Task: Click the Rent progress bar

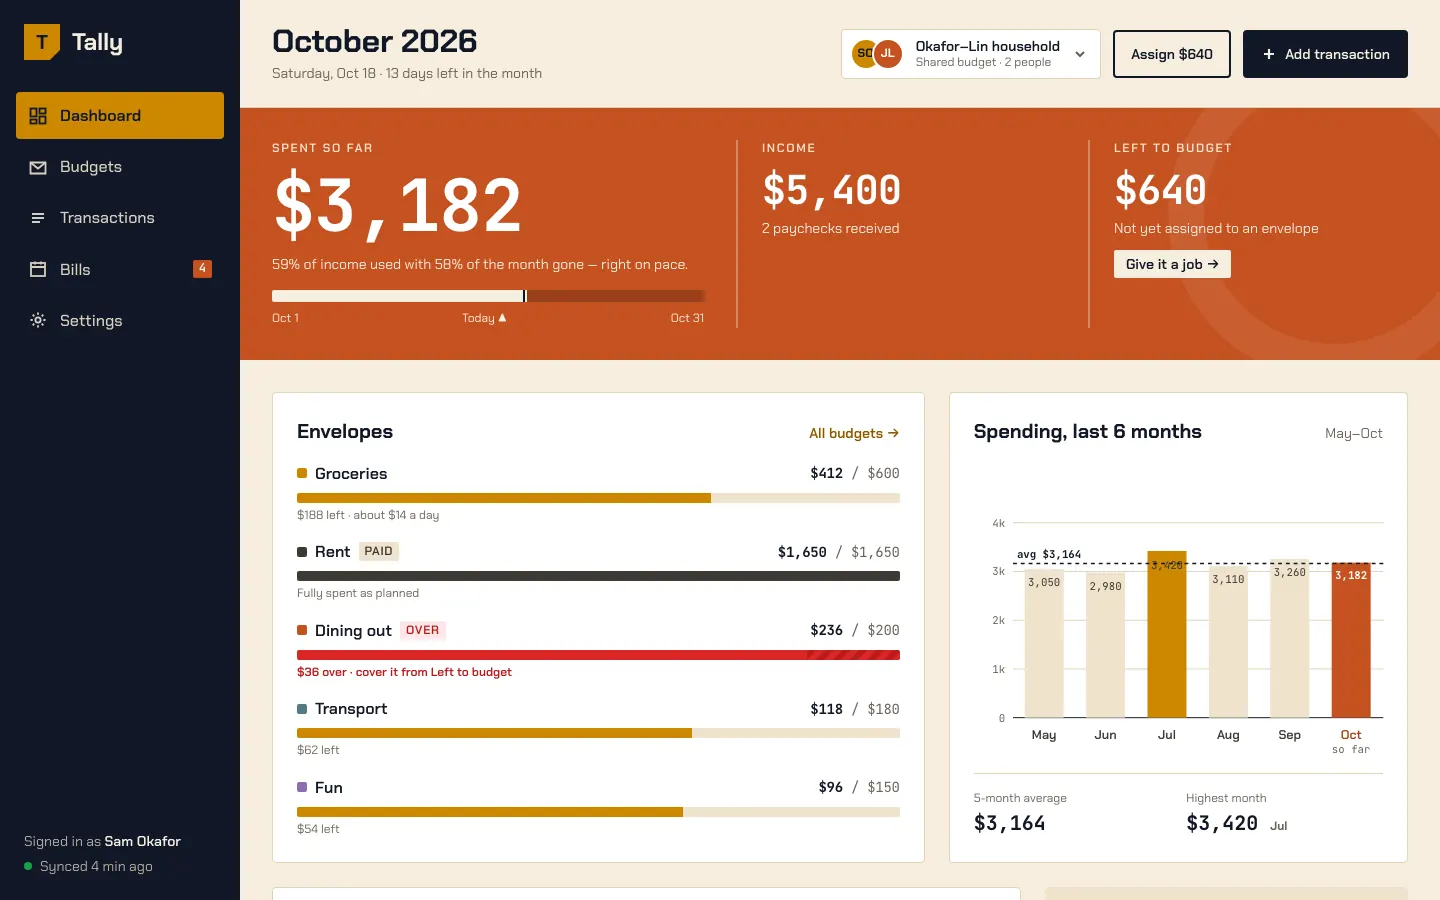Action: pos(598,576)
